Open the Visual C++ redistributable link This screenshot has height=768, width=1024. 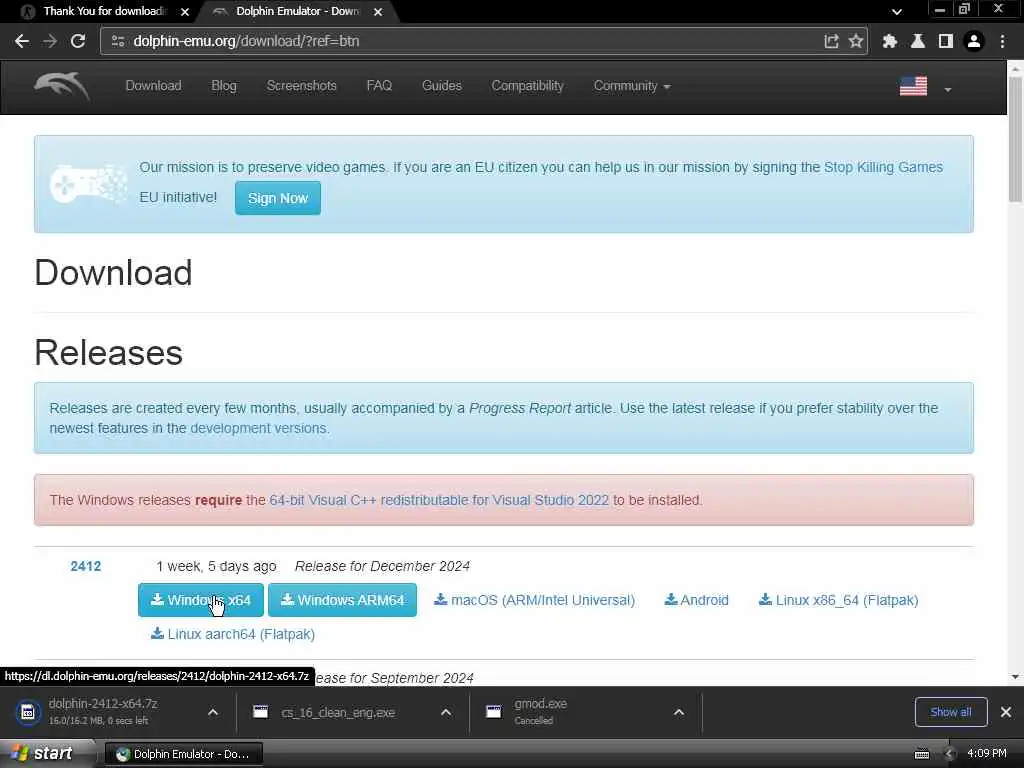(439, 500)
